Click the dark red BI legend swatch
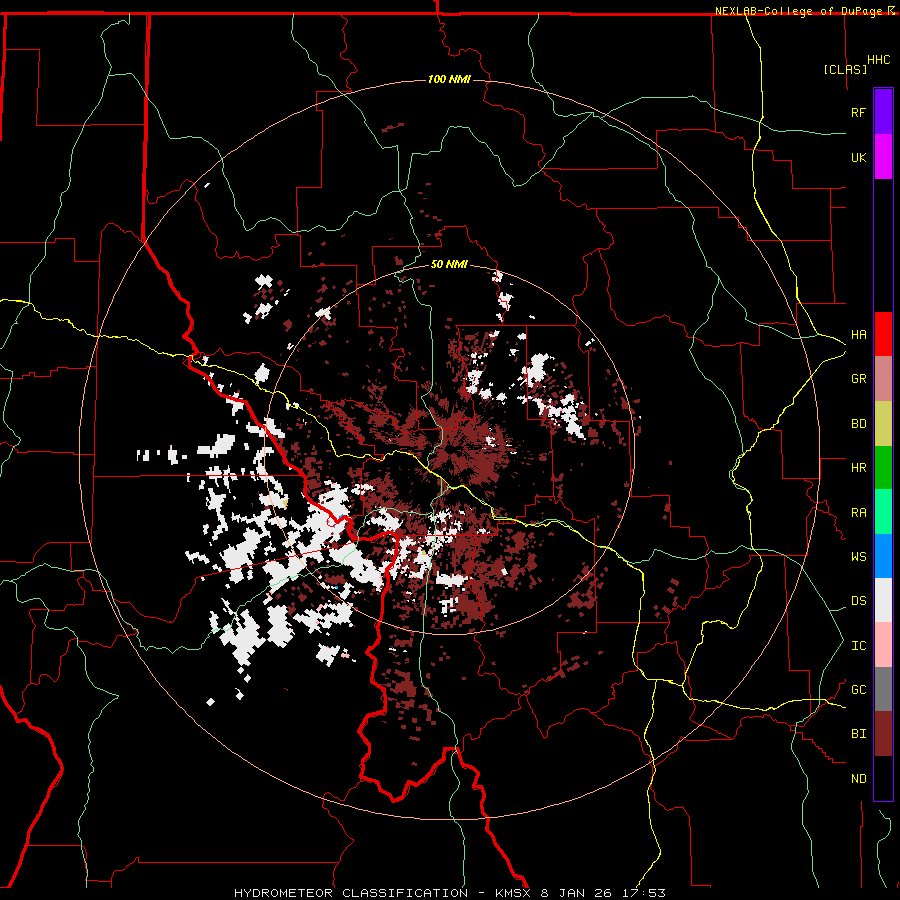The height and width of the screenshot is (900, 900). [883, 734]
